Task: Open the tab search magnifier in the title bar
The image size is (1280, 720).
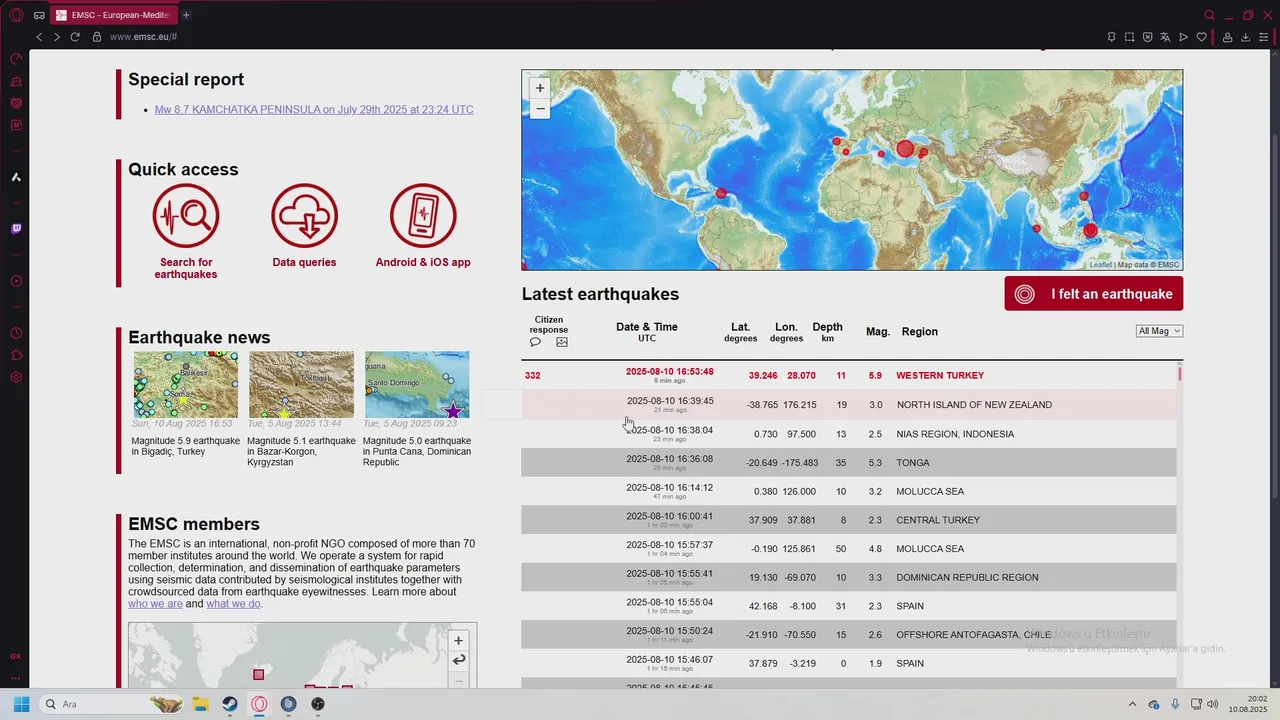Action: coord(1209,15)
